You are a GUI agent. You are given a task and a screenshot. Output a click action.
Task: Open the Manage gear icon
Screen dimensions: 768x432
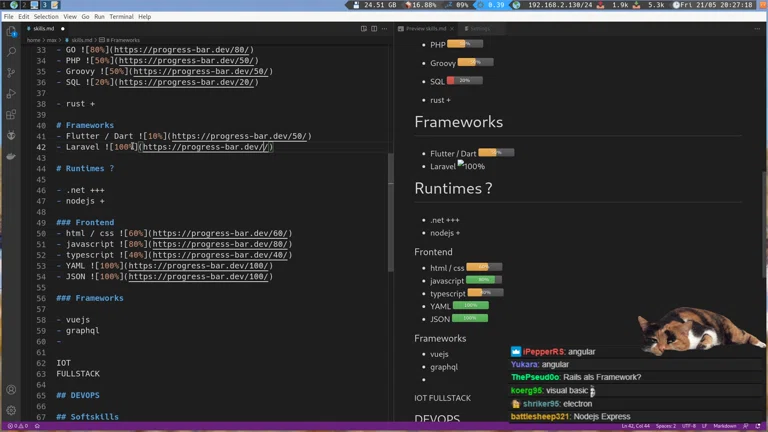click(11, 410)
